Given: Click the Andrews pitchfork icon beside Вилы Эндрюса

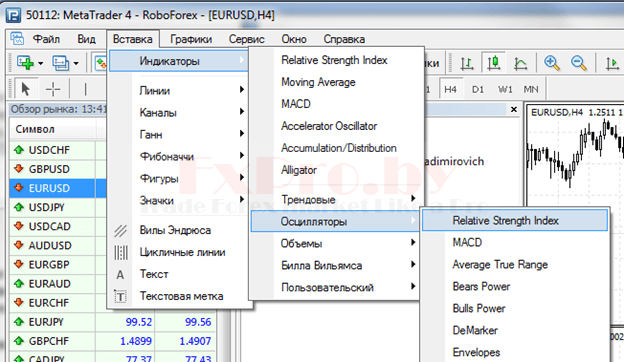Looking at the screenshot, I should (121, 230).
